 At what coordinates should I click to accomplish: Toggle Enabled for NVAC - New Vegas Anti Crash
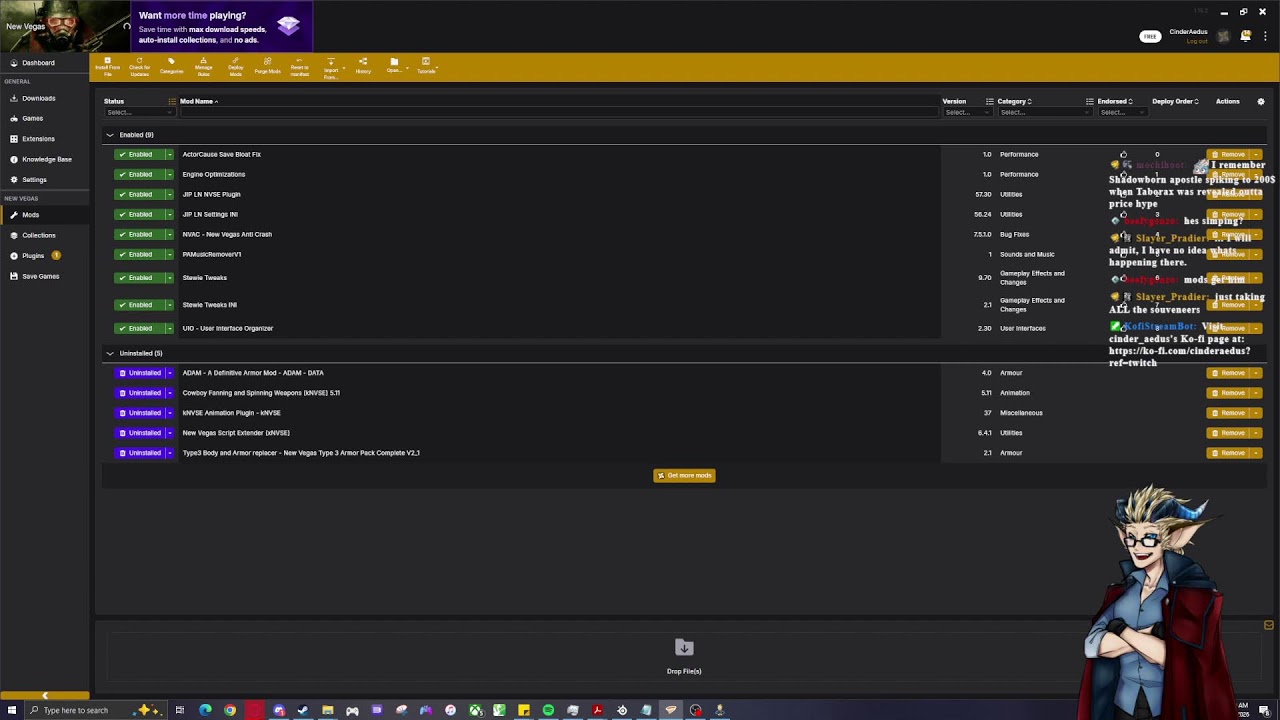tap(139, 234)
